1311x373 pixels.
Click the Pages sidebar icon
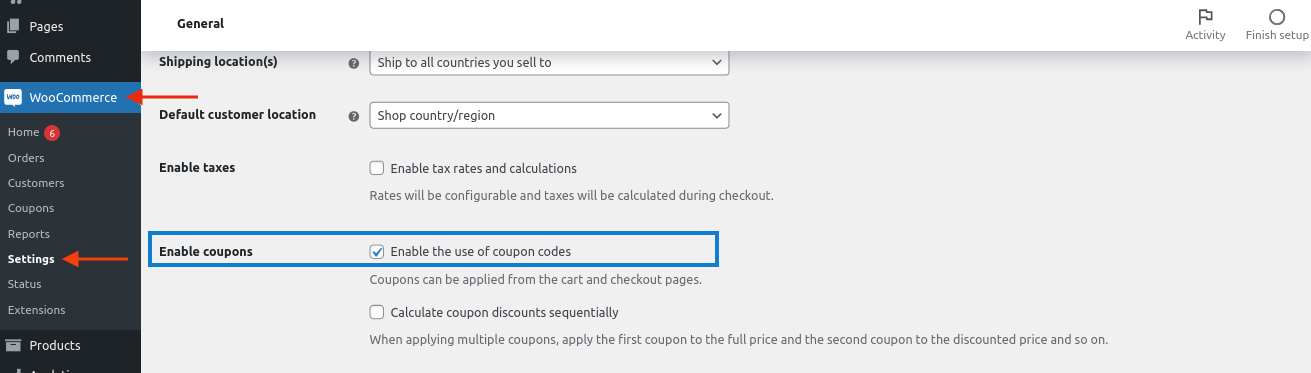(13, 26)
